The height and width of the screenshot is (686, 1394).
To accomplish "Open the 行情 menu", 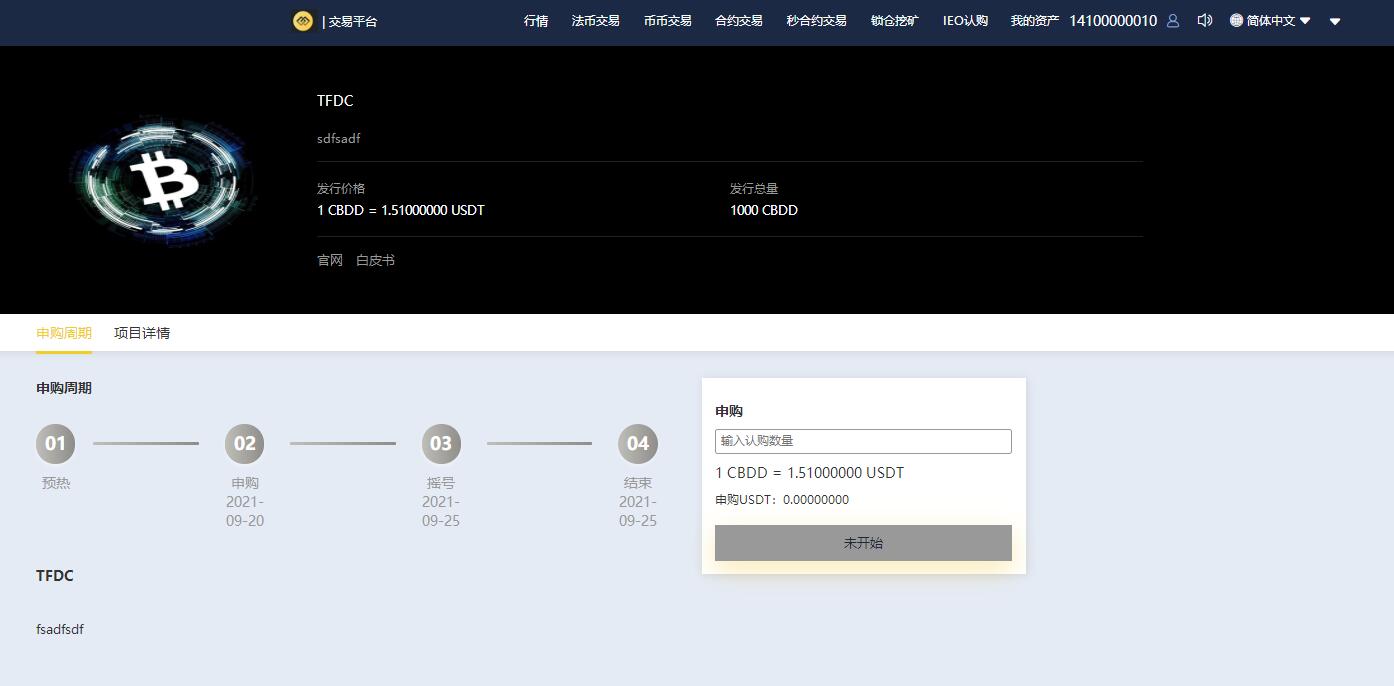I will (536, 21).
